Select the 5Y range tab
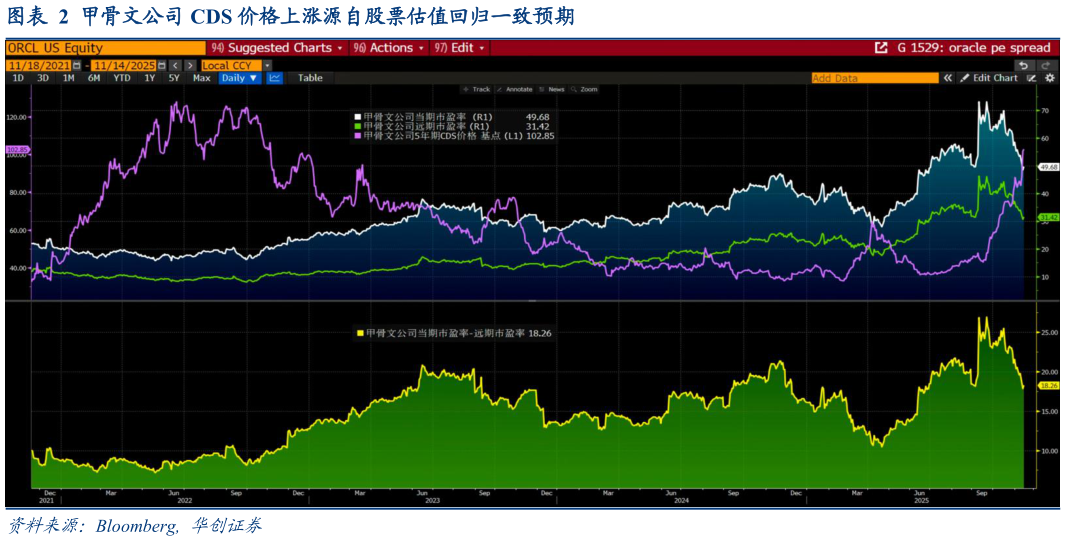The image size is (1066, 541). coord(174,77)
